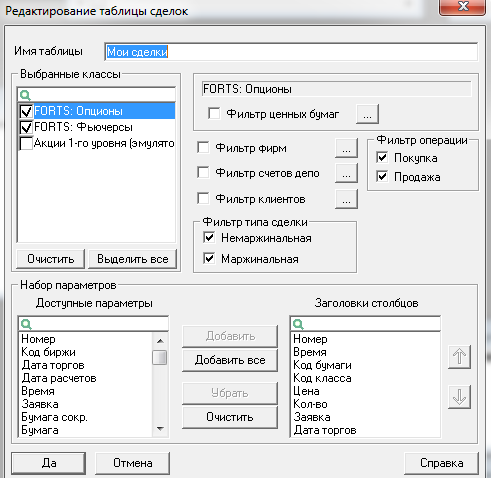
Task: Click search icon in selected classes list
Action: [x=25, y=95]
